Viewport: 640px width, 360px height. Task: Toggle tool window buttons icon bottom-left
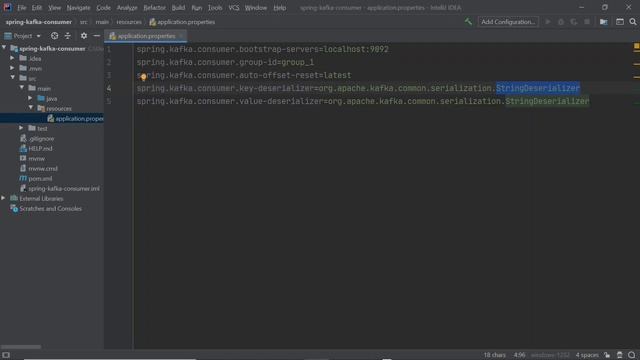point(6,355)
